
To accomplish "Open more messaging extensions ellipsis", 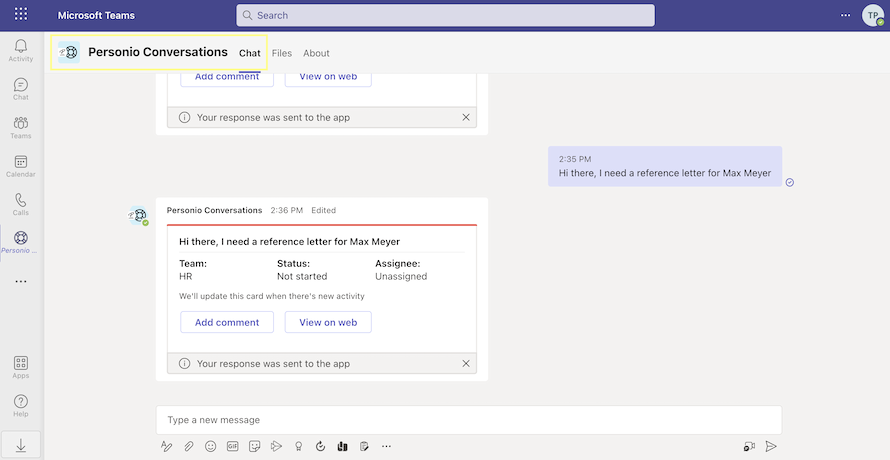I will (387, 446).
